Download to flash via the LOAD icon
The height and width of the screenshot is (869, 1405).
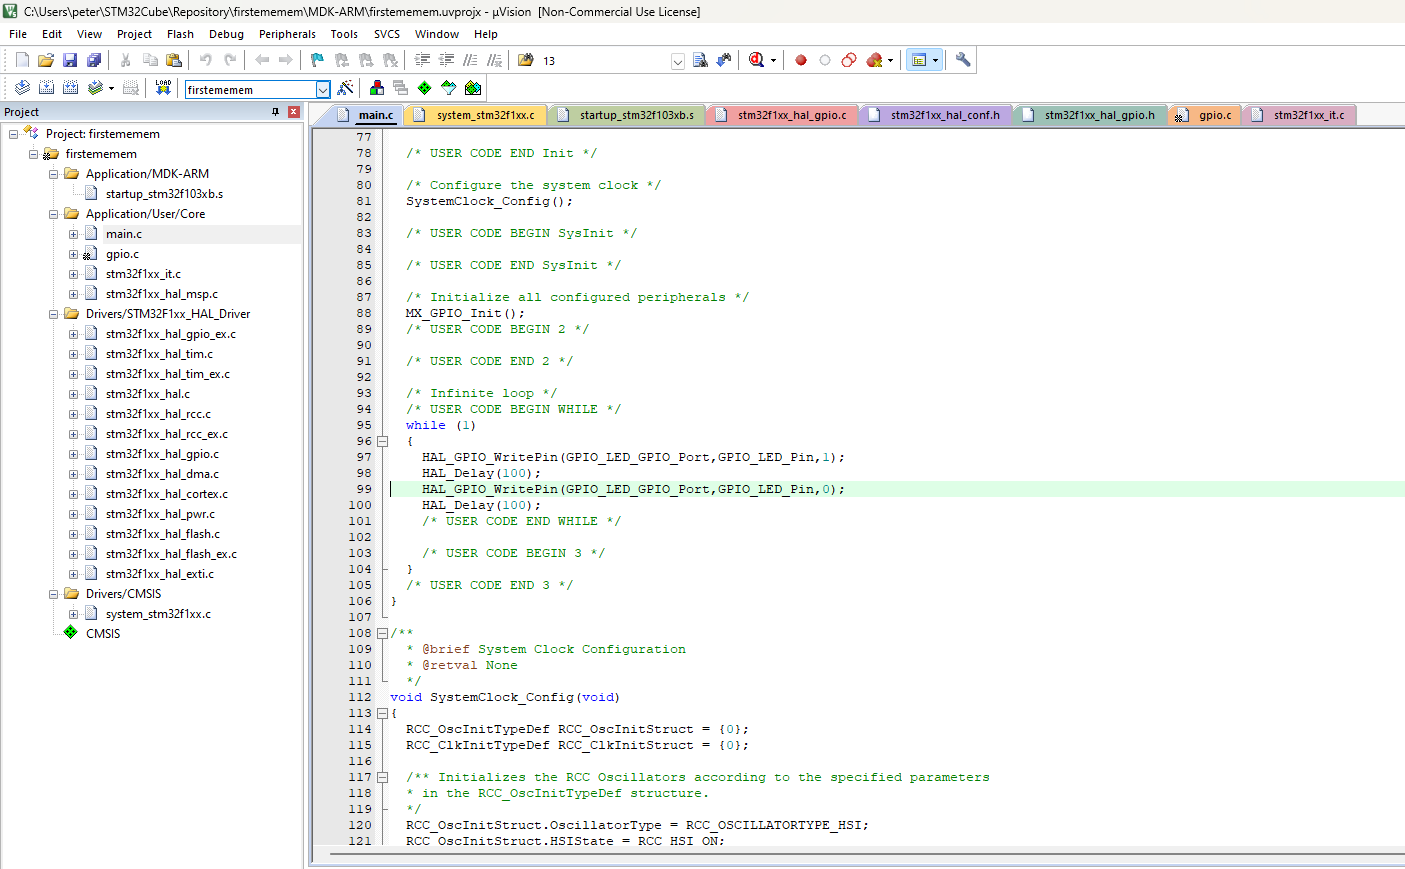pyautogui.click(x=163, y=88)
